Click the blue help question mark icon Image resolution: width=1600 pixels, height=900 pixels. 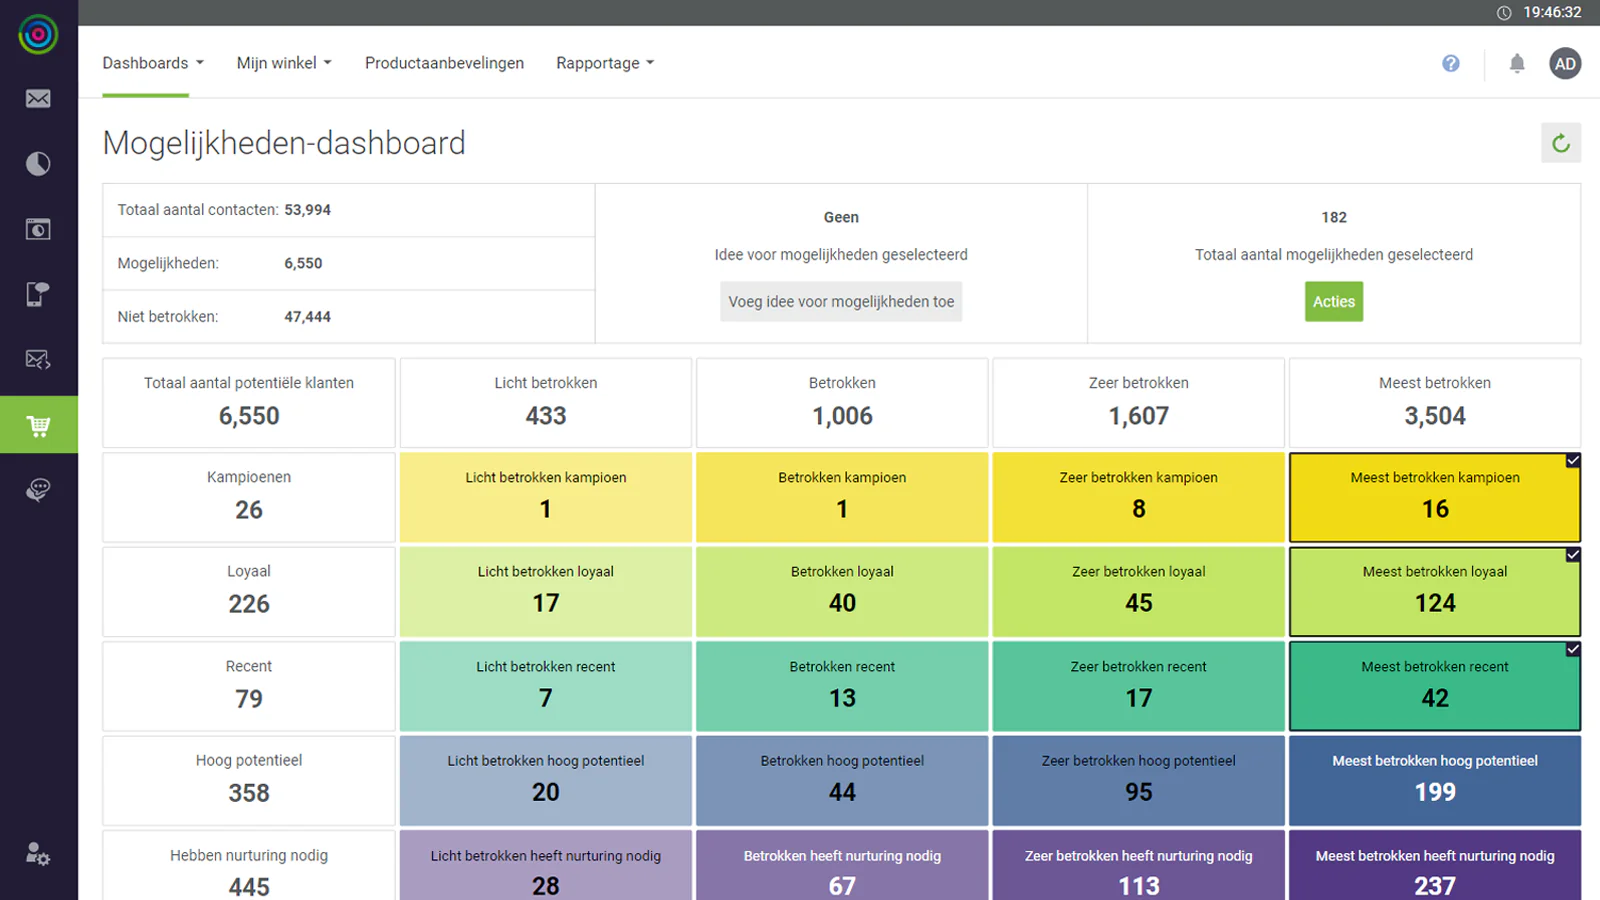click(1451, 64)
